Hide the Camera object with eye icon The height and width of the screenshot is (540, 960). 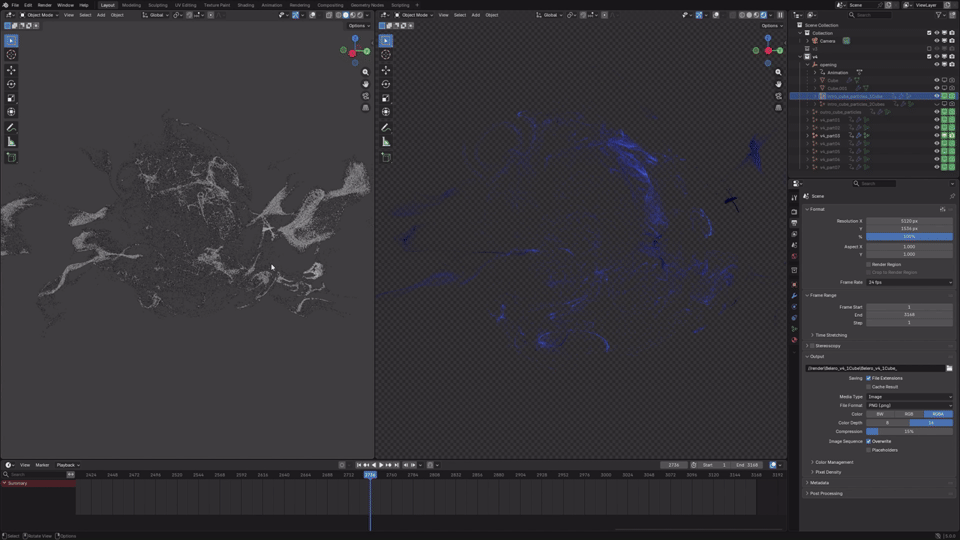point(936,41)
